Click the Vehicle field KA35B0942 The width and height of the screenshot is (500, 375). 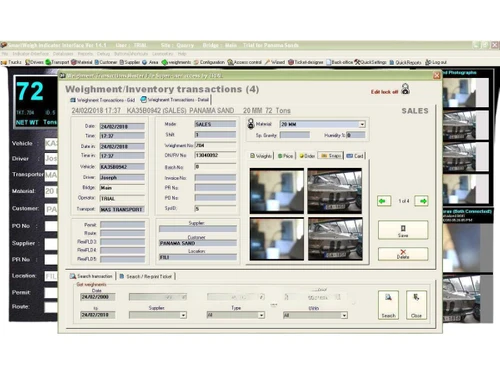pyautogui.click(x=122, y=167)
